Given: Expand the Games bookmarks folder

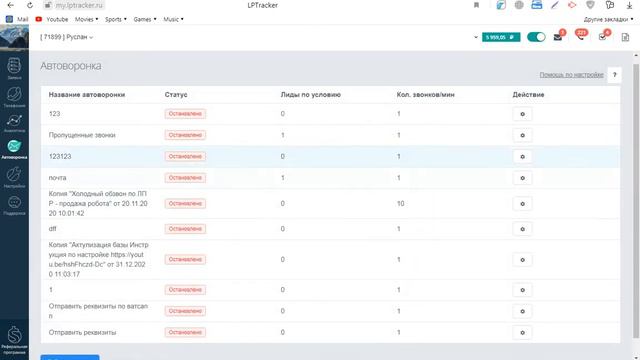Looking at the screenshot, I should pos(144,19).
